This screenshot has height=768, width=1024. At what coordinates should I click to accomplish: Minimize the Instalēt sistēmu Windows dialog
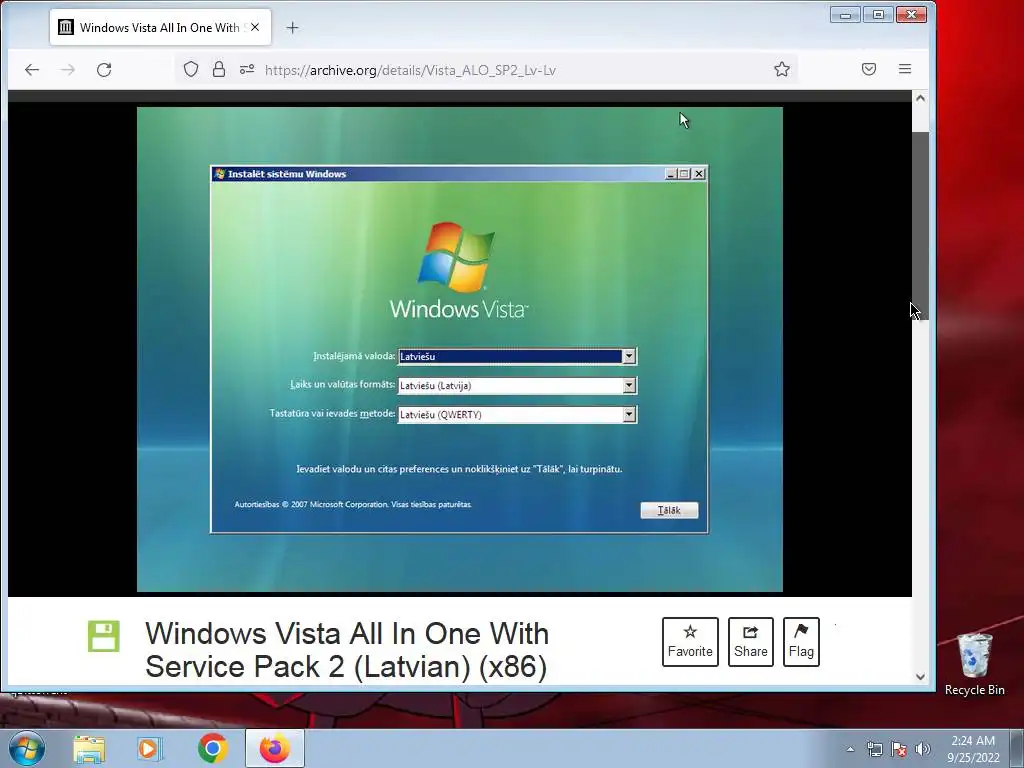point(671,174)
